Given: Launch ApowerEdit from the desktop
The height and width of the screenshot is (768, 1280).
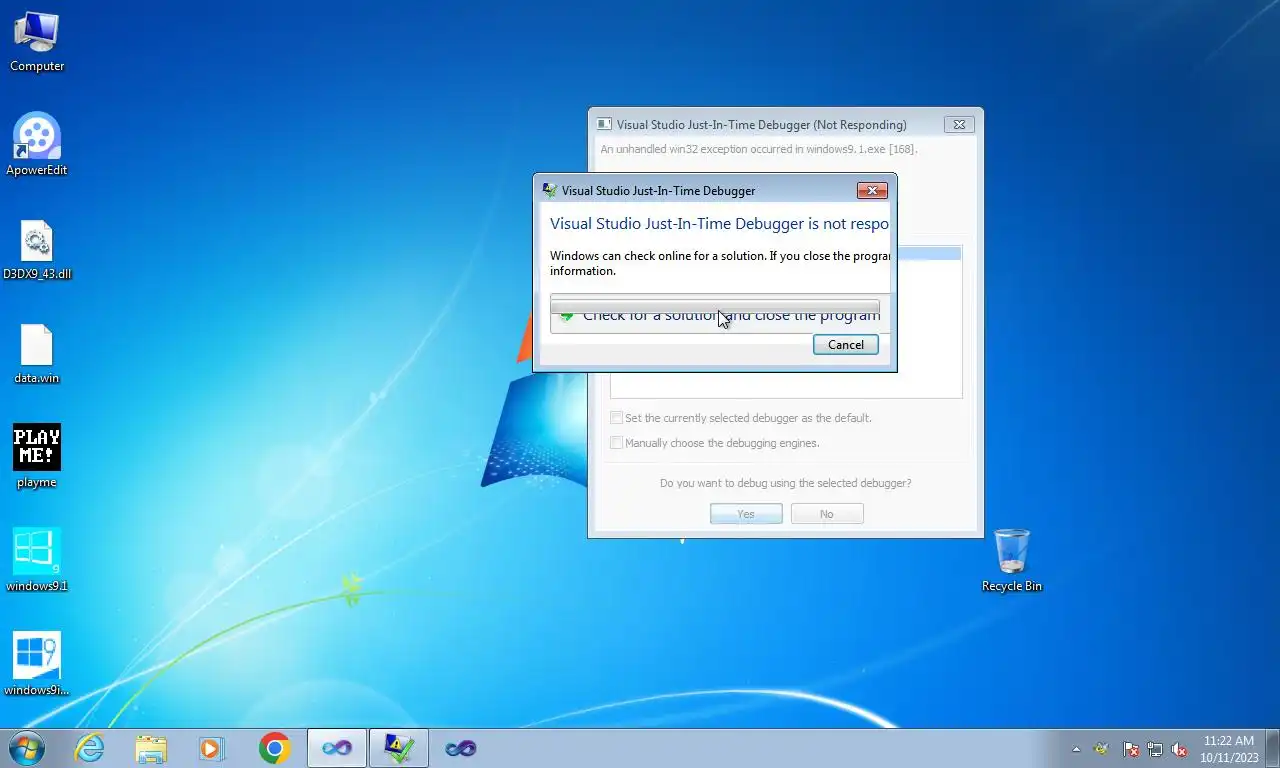Looking at the screenshot, I should [x=37, y=145].
